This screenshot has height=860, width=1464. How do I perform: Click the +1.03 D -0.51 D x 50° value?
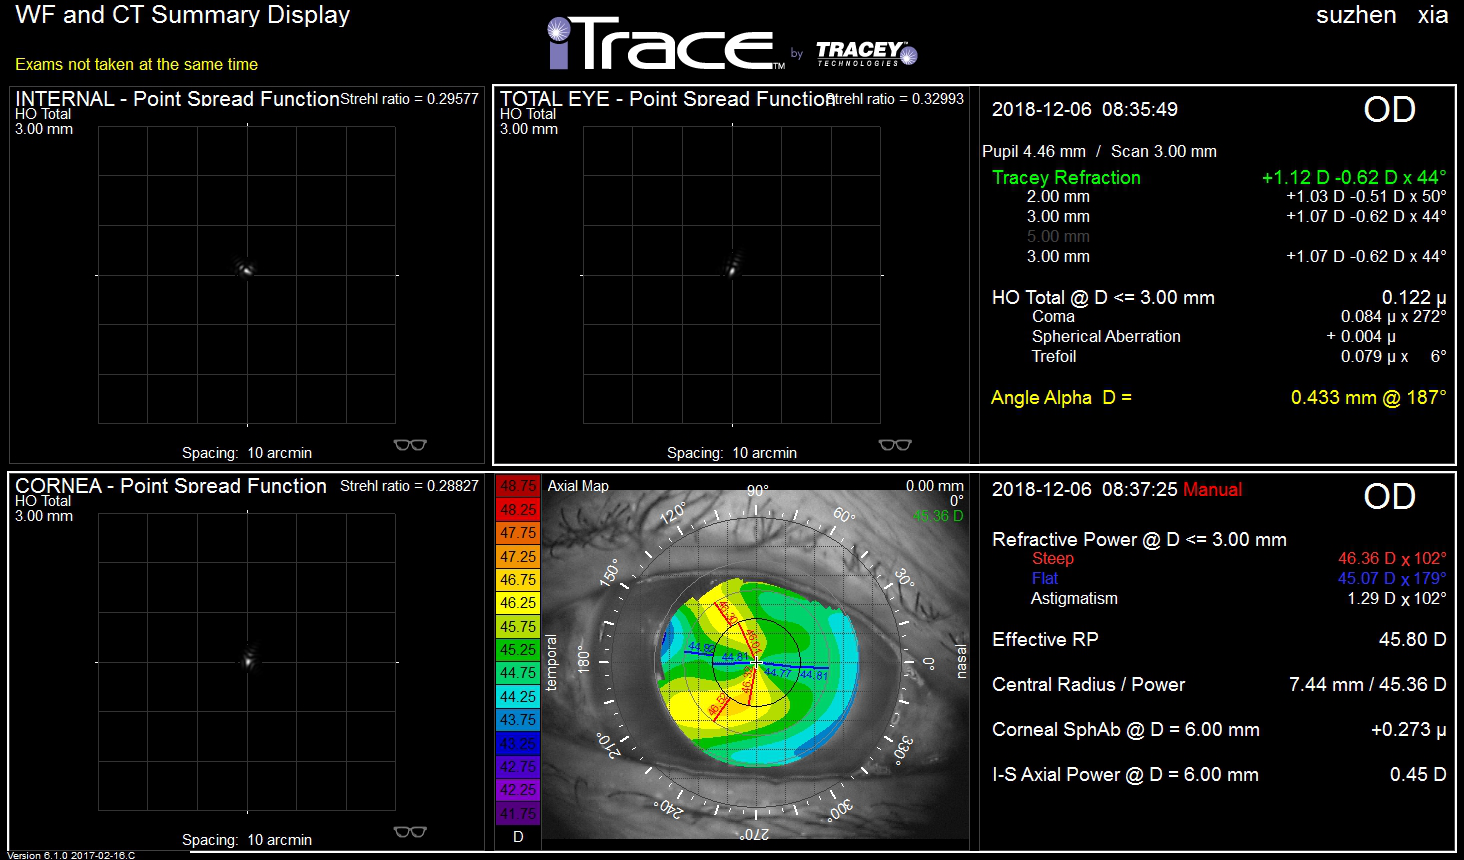tap(1366, 196)
